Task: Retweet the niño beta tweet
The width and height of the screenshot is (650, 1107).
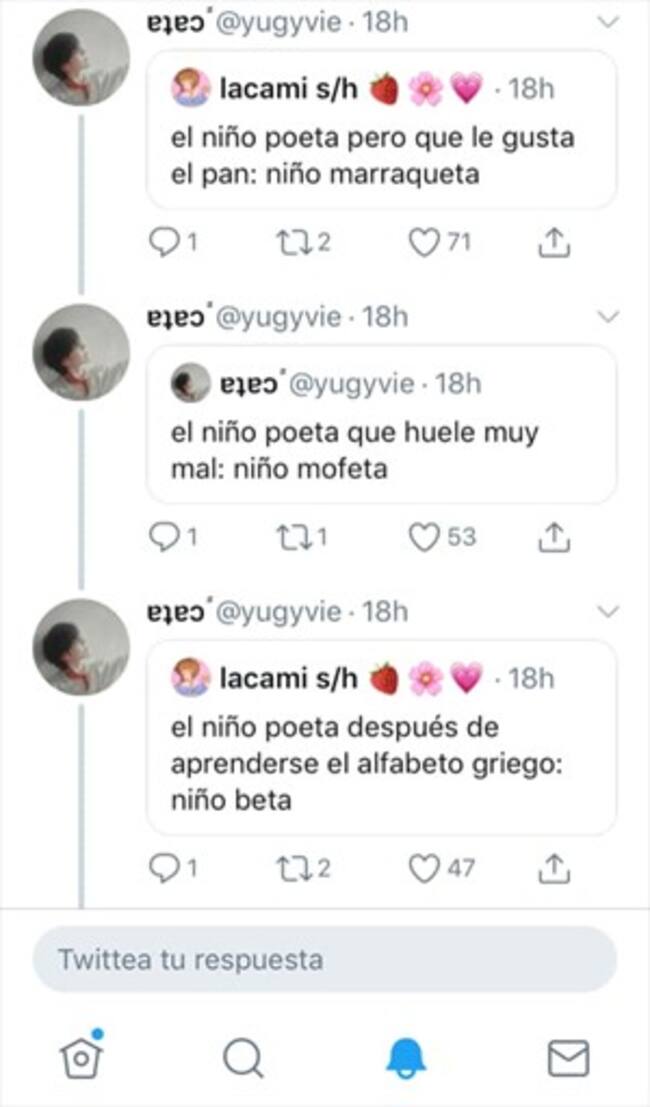Action: (x=295, y=868)
